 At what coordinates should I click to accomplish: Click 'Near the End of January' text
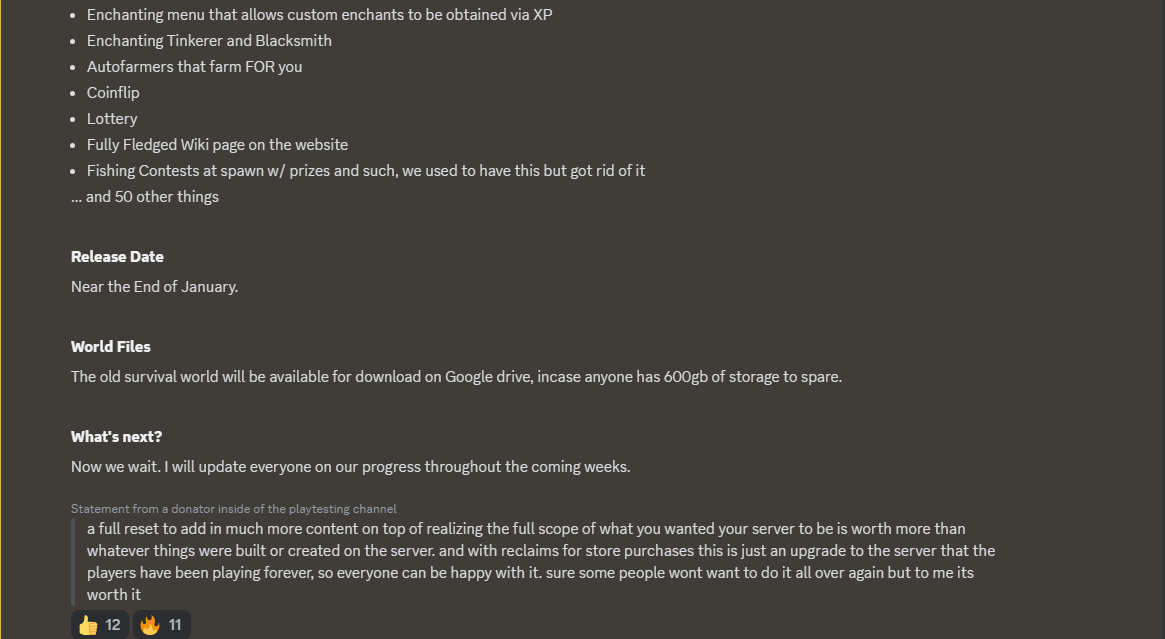pyautogui.click(x=155, y=287)
